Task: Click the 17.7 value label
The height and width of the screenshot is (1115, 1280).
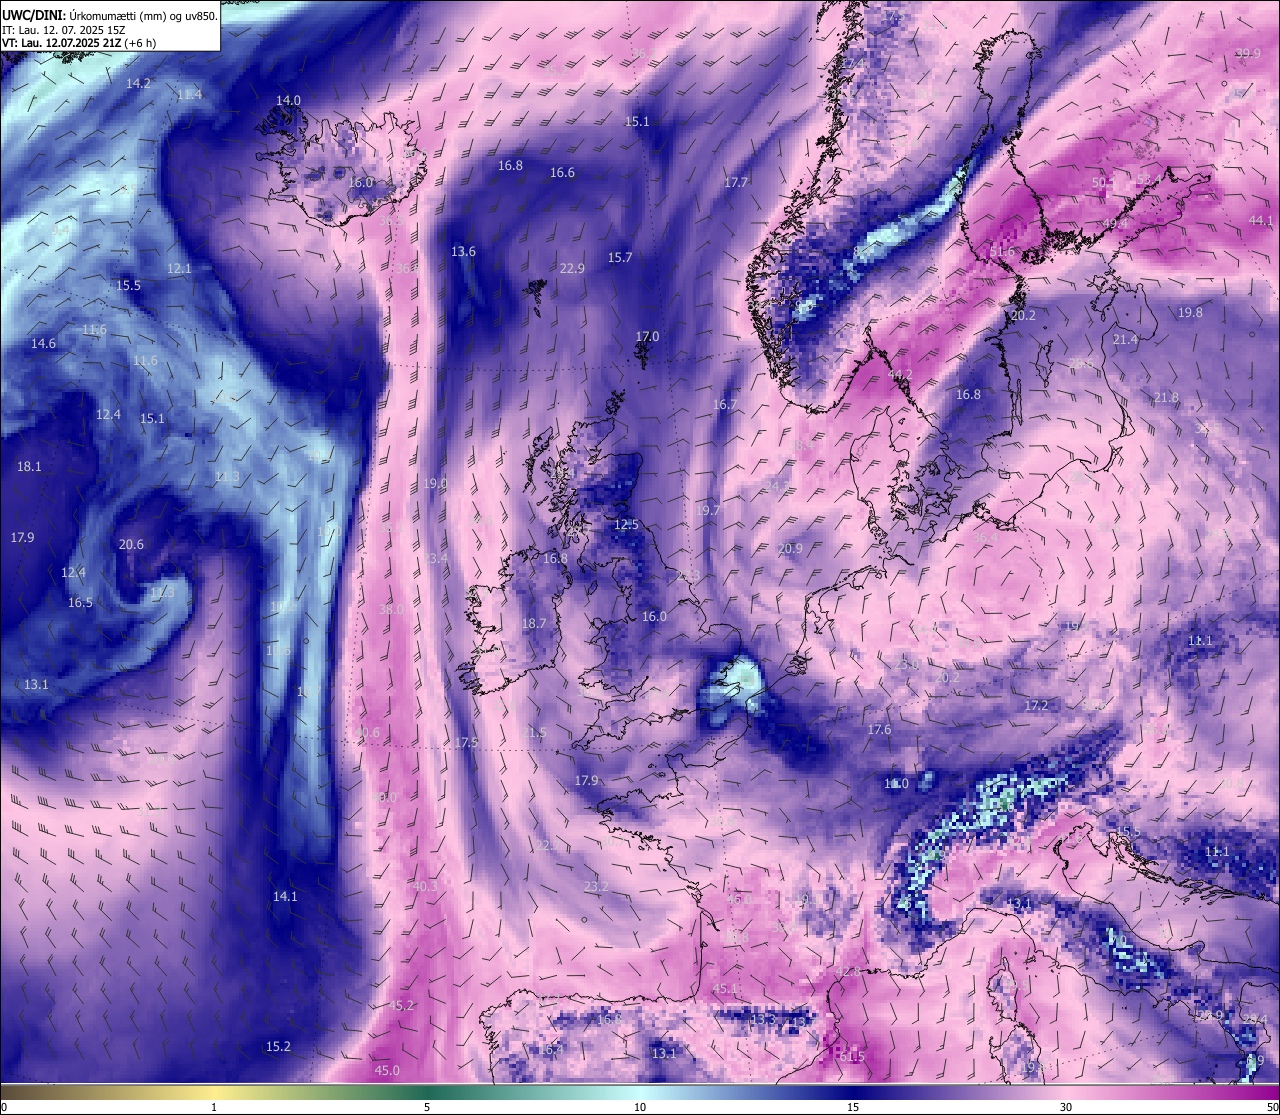Action: click(x=736, y=182)
